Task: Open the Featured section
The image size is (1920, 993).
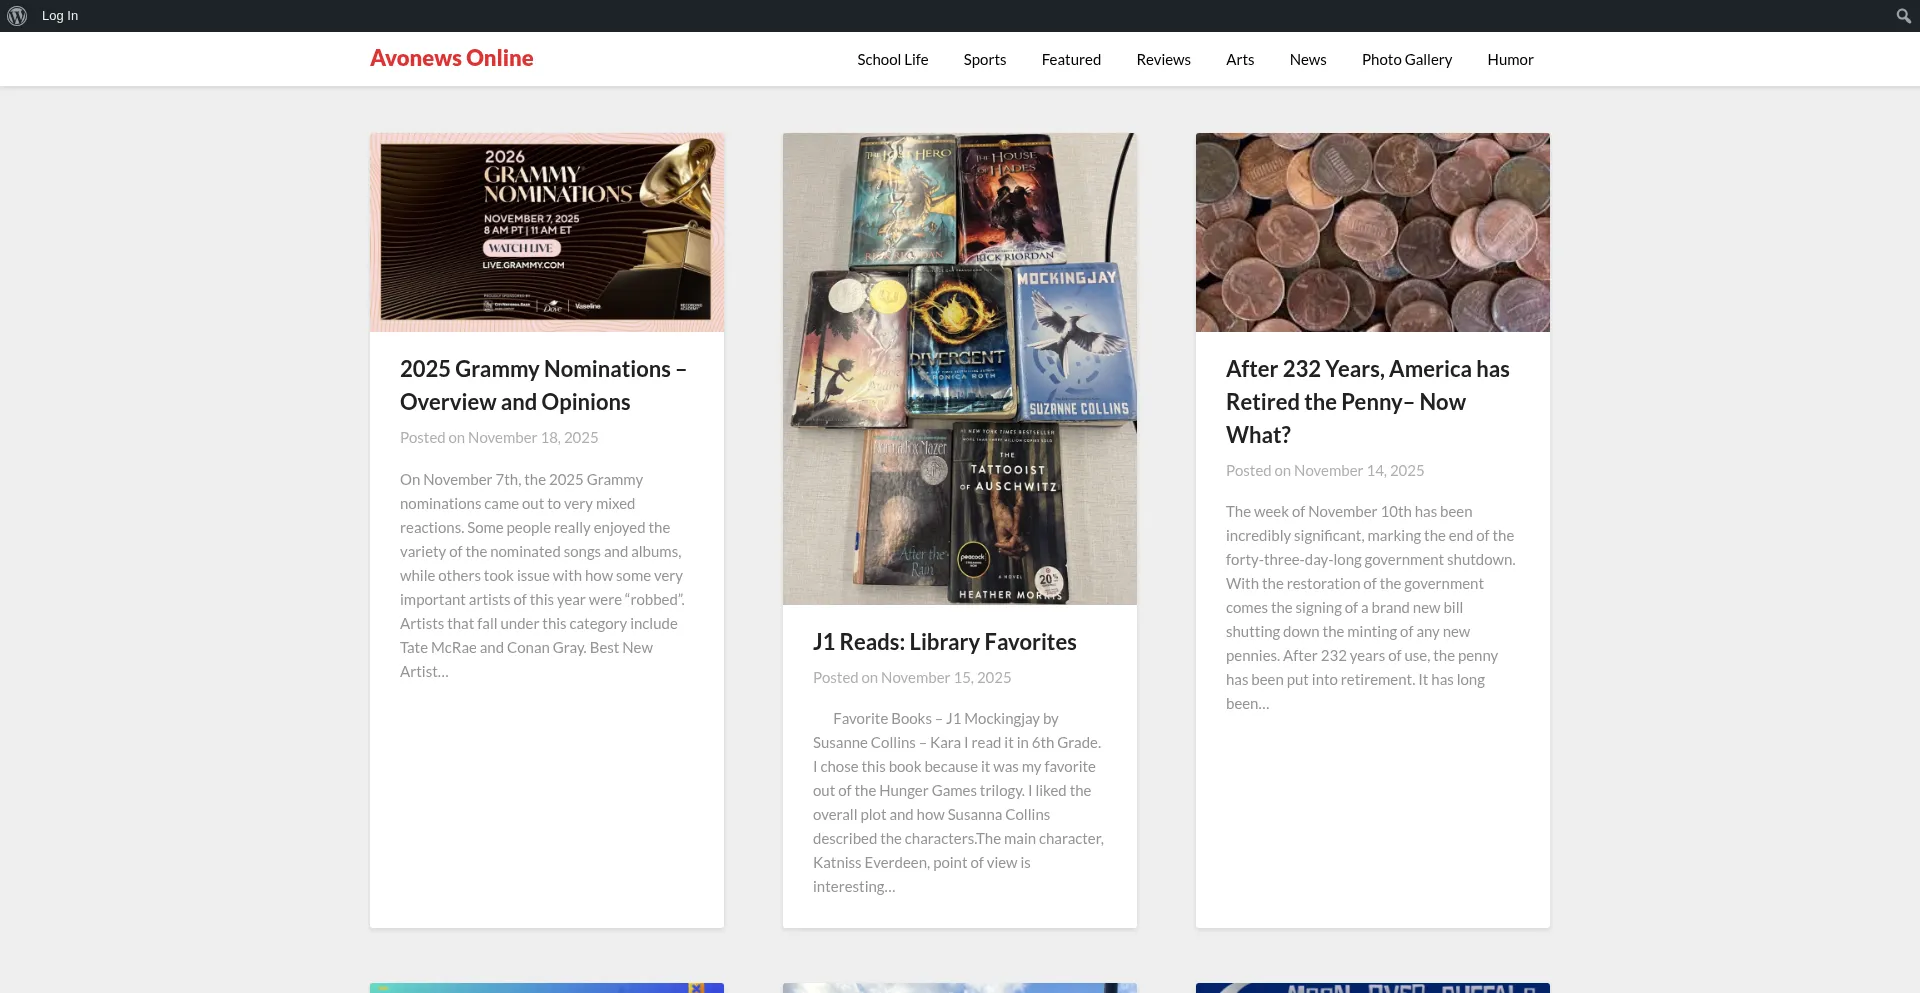Action: point(1071,60)
